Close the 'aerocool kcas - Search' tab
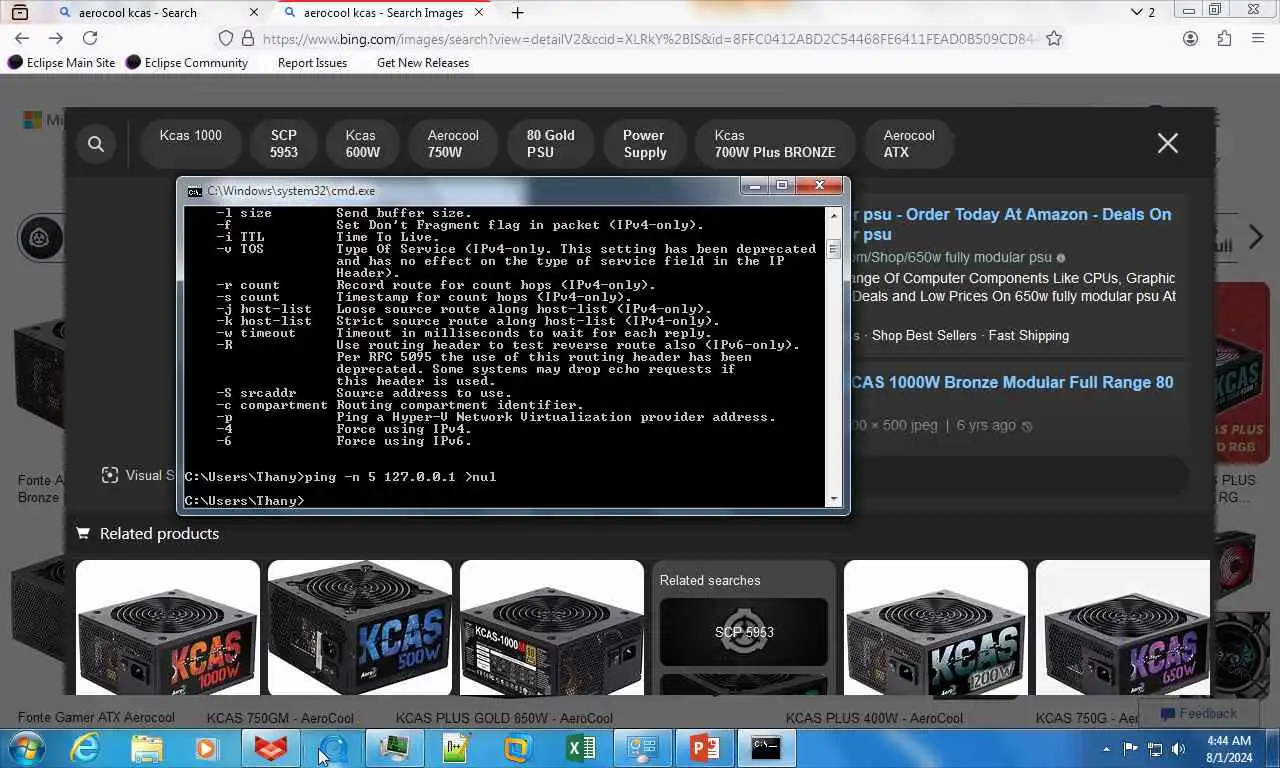Screen dimensions: 1280x768 [x=254, y=12]
